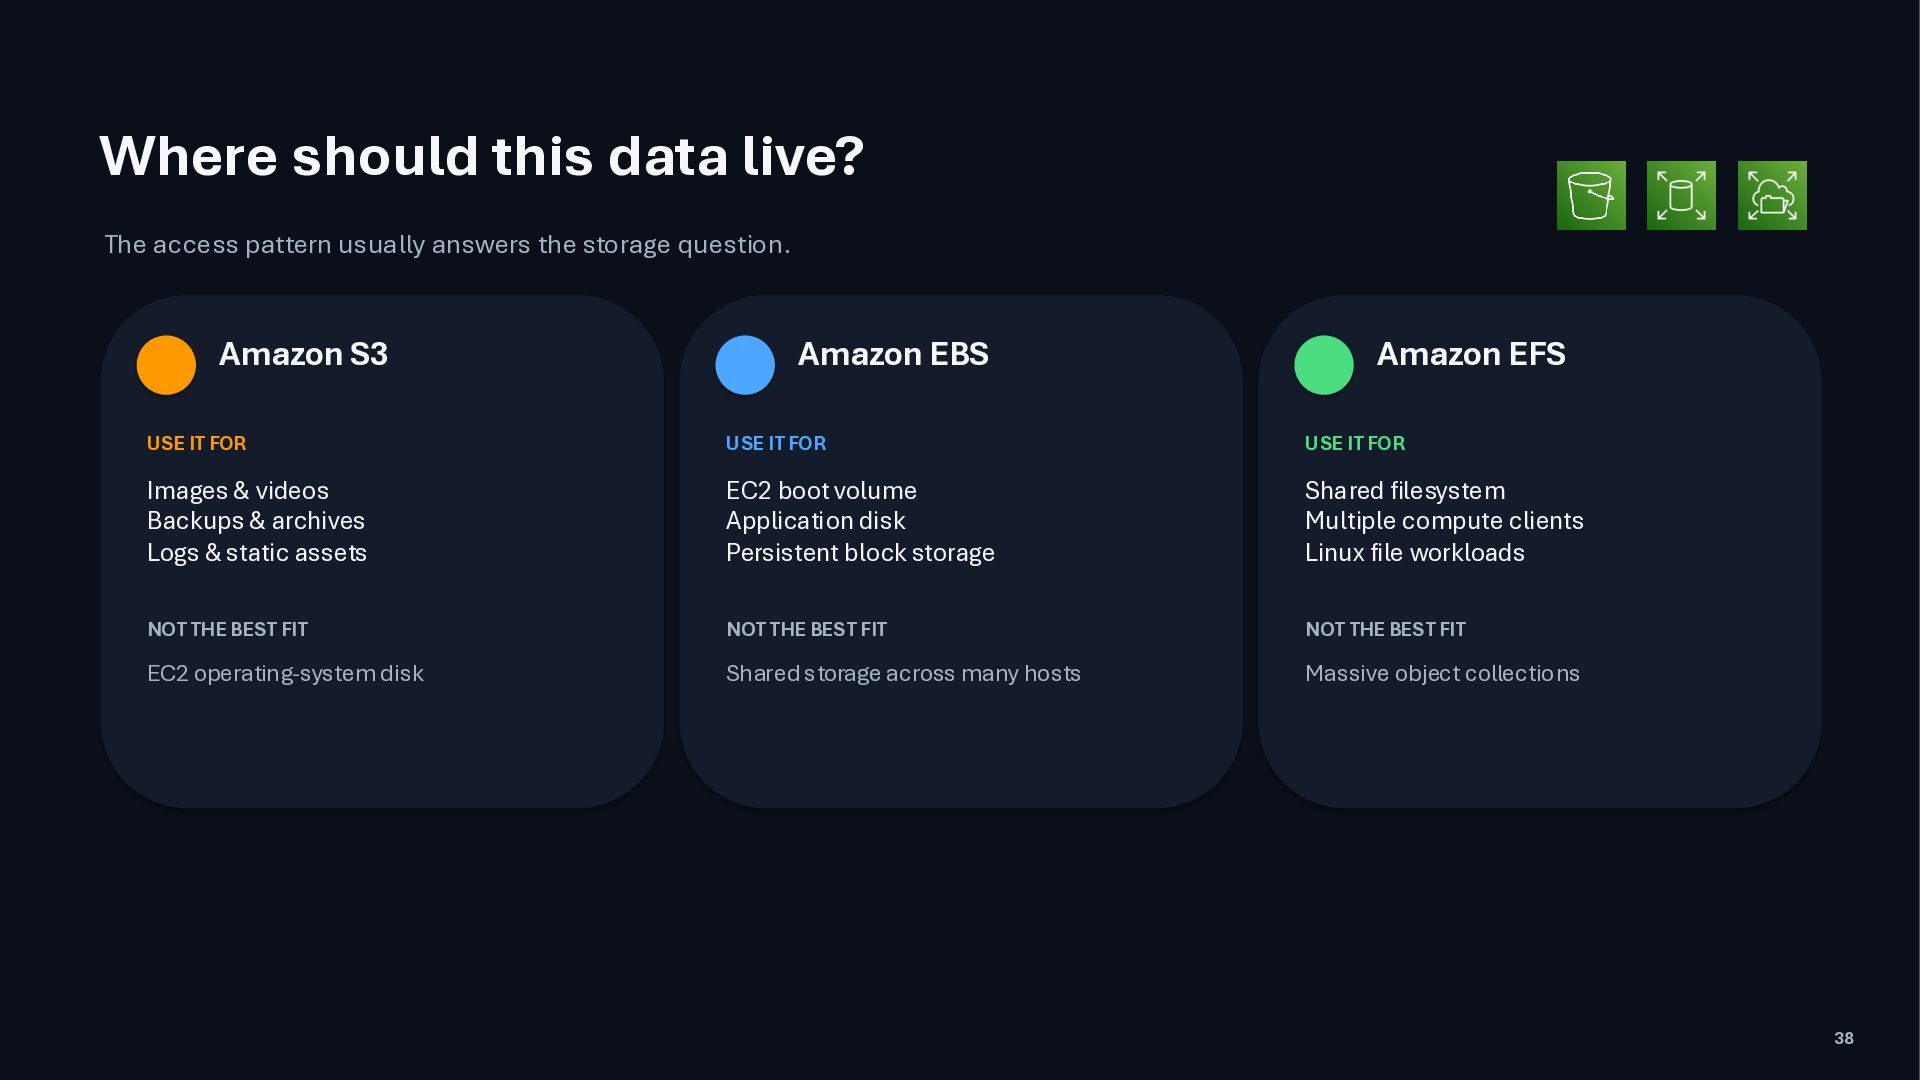The width and height of the screenshot is (1920, 1080).
Task: Select the "Multiple compute clients" line
Action: coord(1444,521)
